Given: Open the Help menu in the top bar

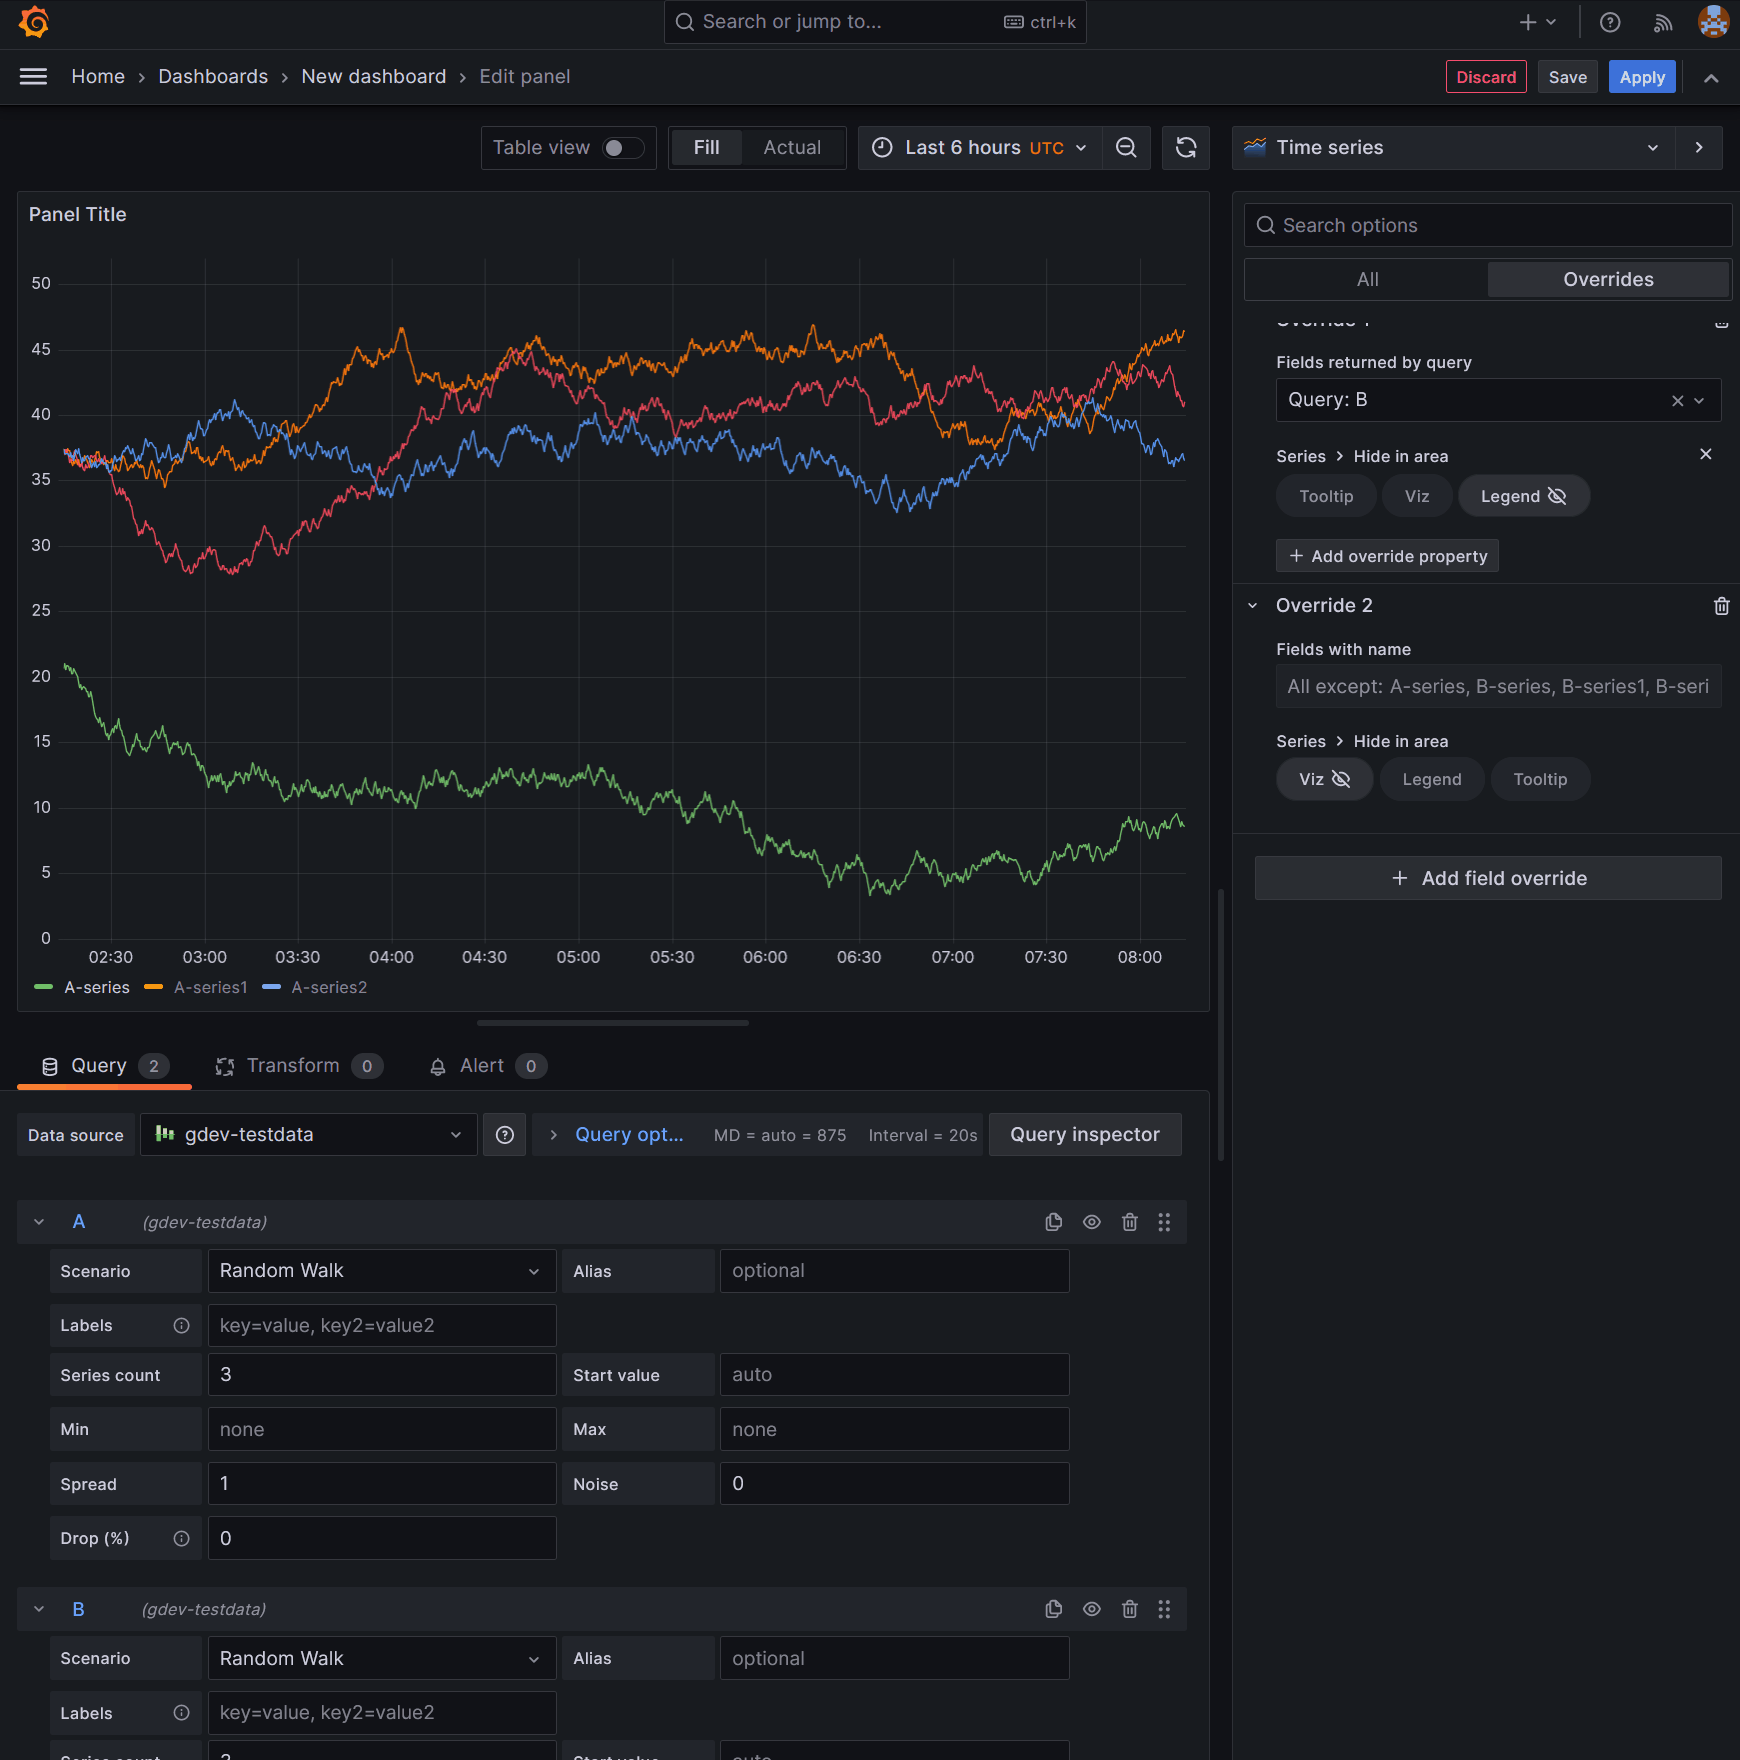Looking at the screenshot, I should click(x=1610, y=22).
